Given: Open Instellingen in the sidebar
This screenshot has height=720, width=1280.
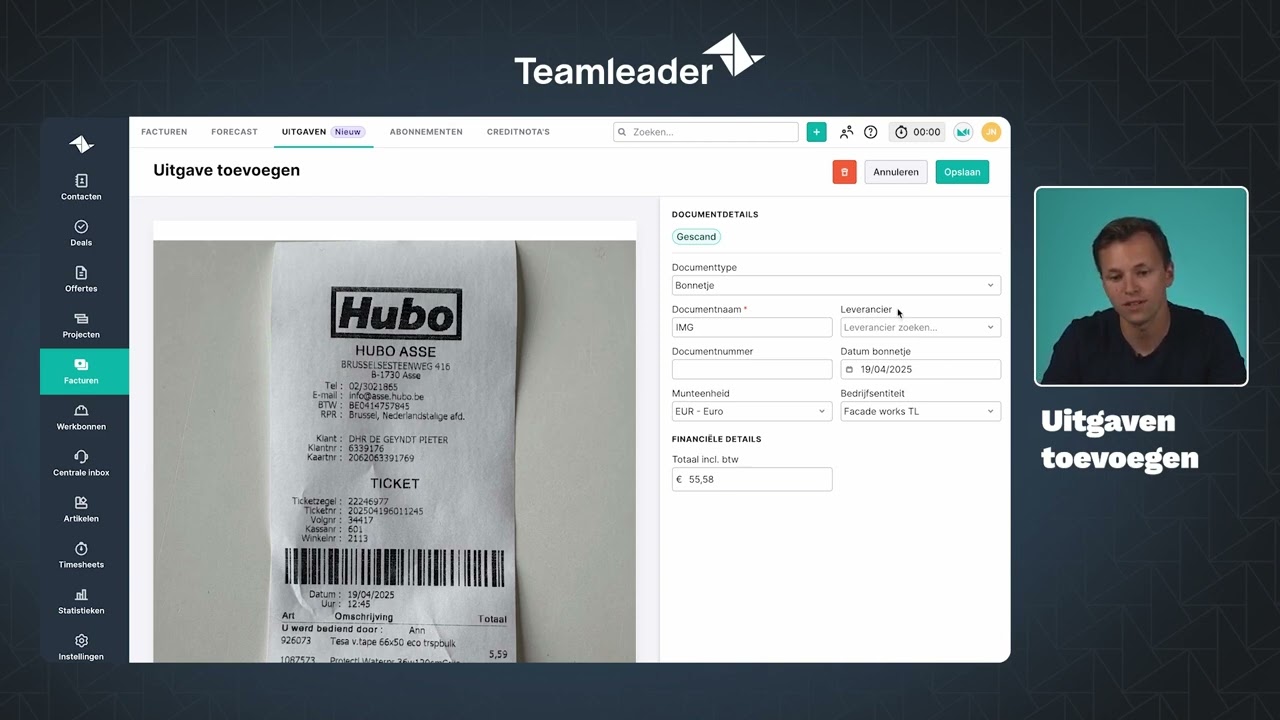Looking at the screenshot, I should tap(82, 647).
